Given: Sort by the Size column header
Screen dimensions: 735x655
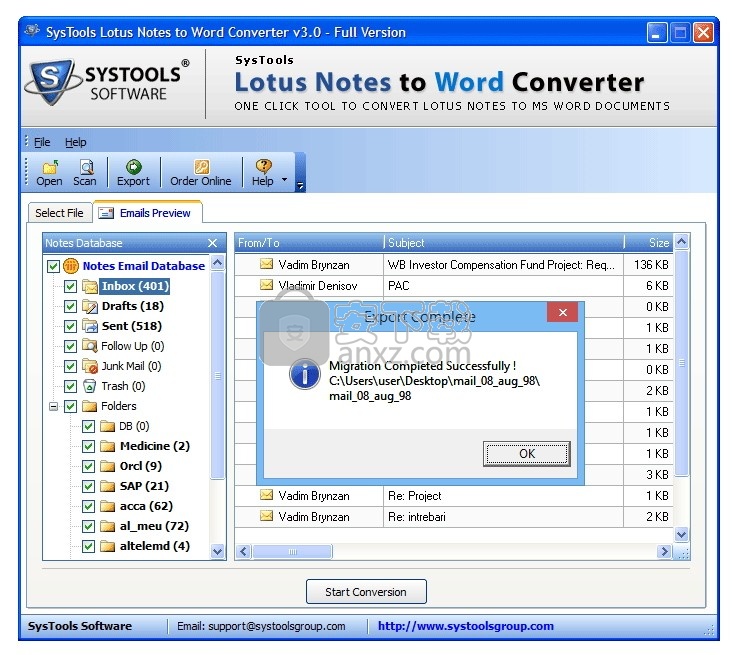Looking at the screenshot, I should (649, 243).
